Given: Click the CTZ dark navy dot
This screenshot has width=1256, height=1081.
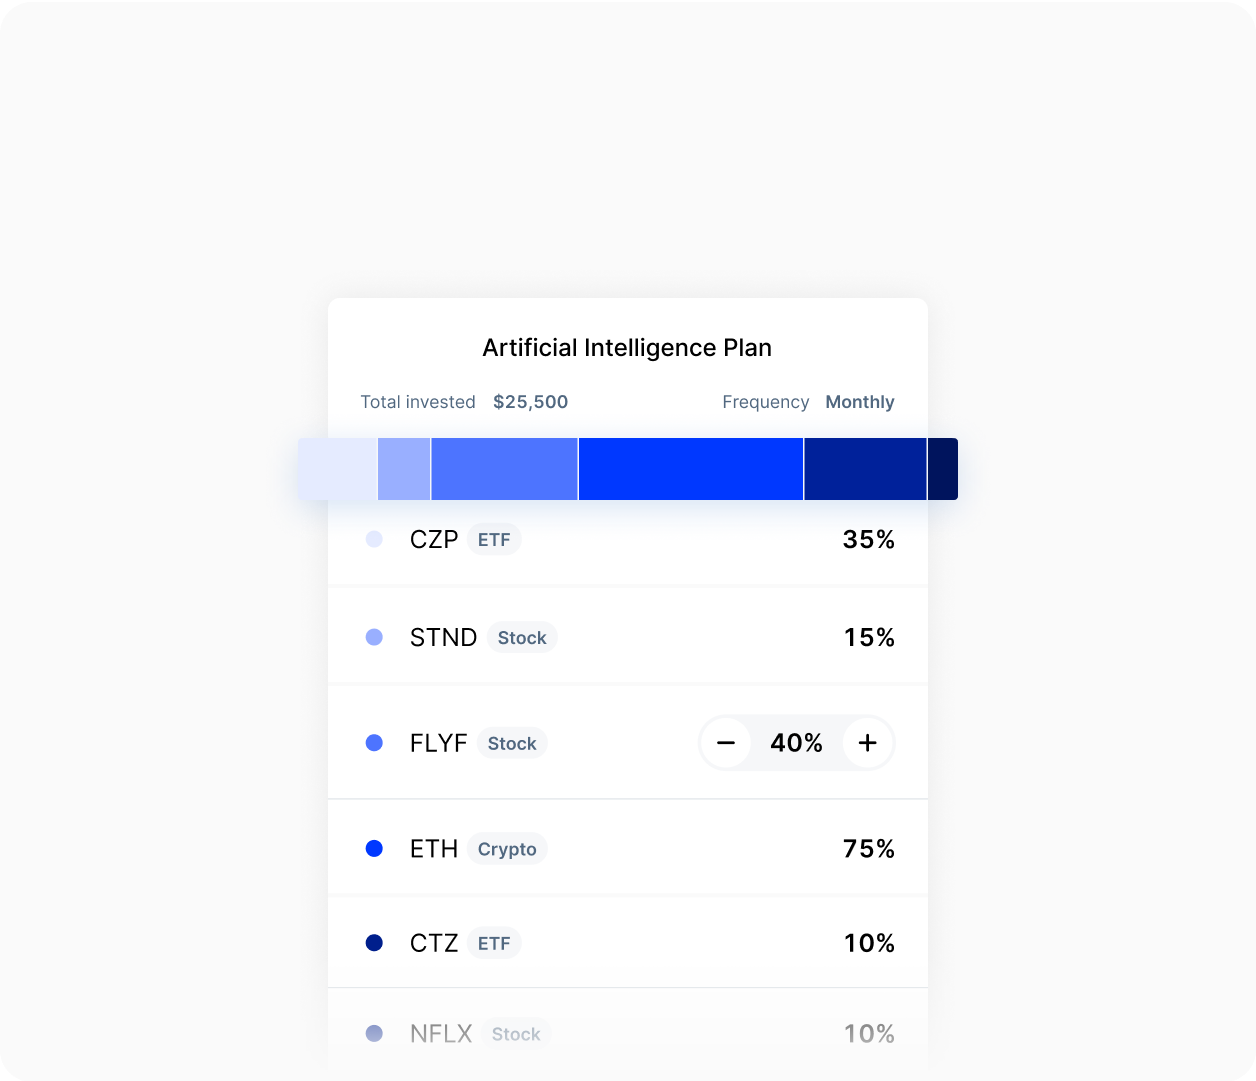Looking at the screenshot, I should 374,943.
